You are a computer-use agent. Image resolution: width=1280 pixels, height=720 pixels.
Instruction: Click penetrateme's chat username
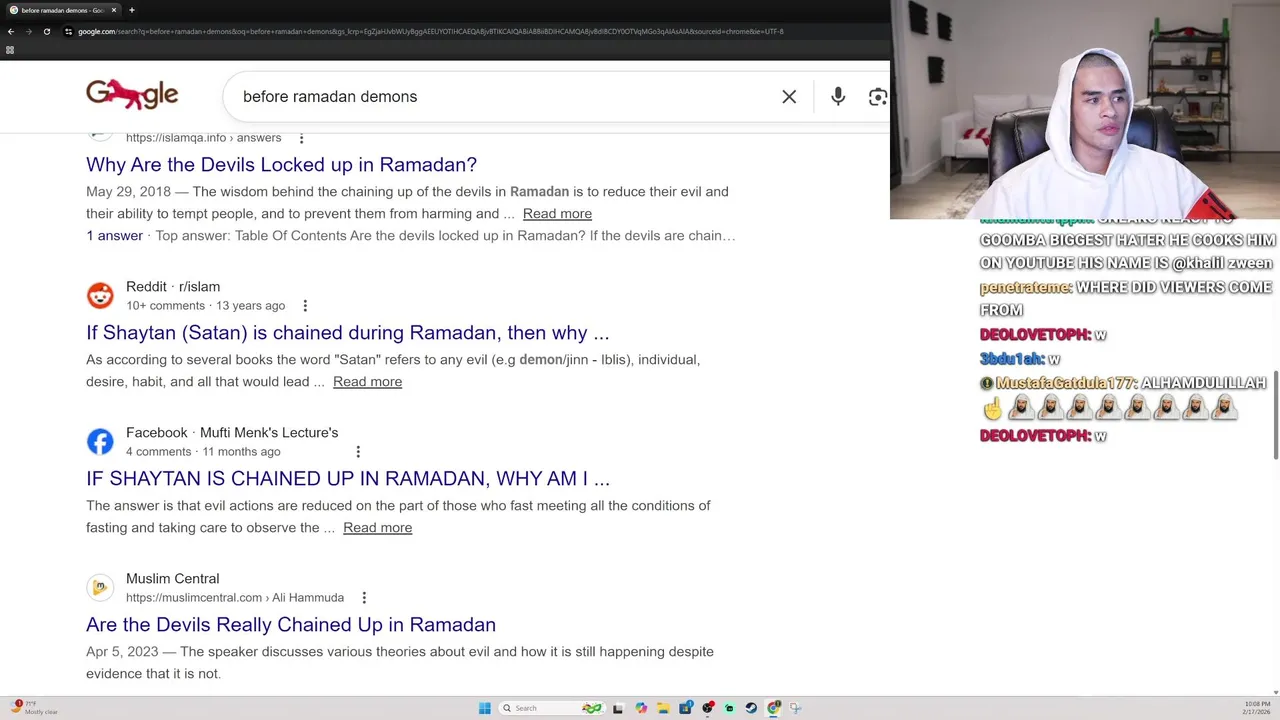[x=1025, y=287]
